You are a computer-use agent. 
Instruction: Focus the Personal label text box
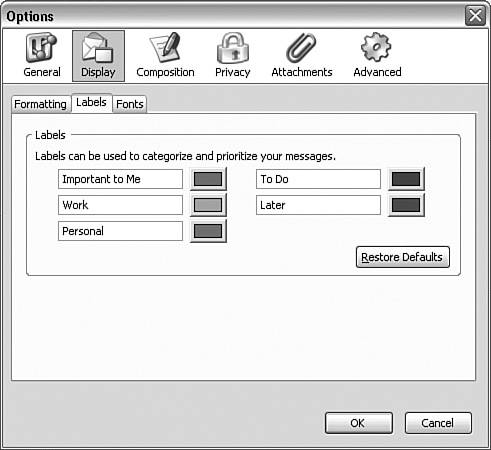pyautogui.click(x=120, y=231)
